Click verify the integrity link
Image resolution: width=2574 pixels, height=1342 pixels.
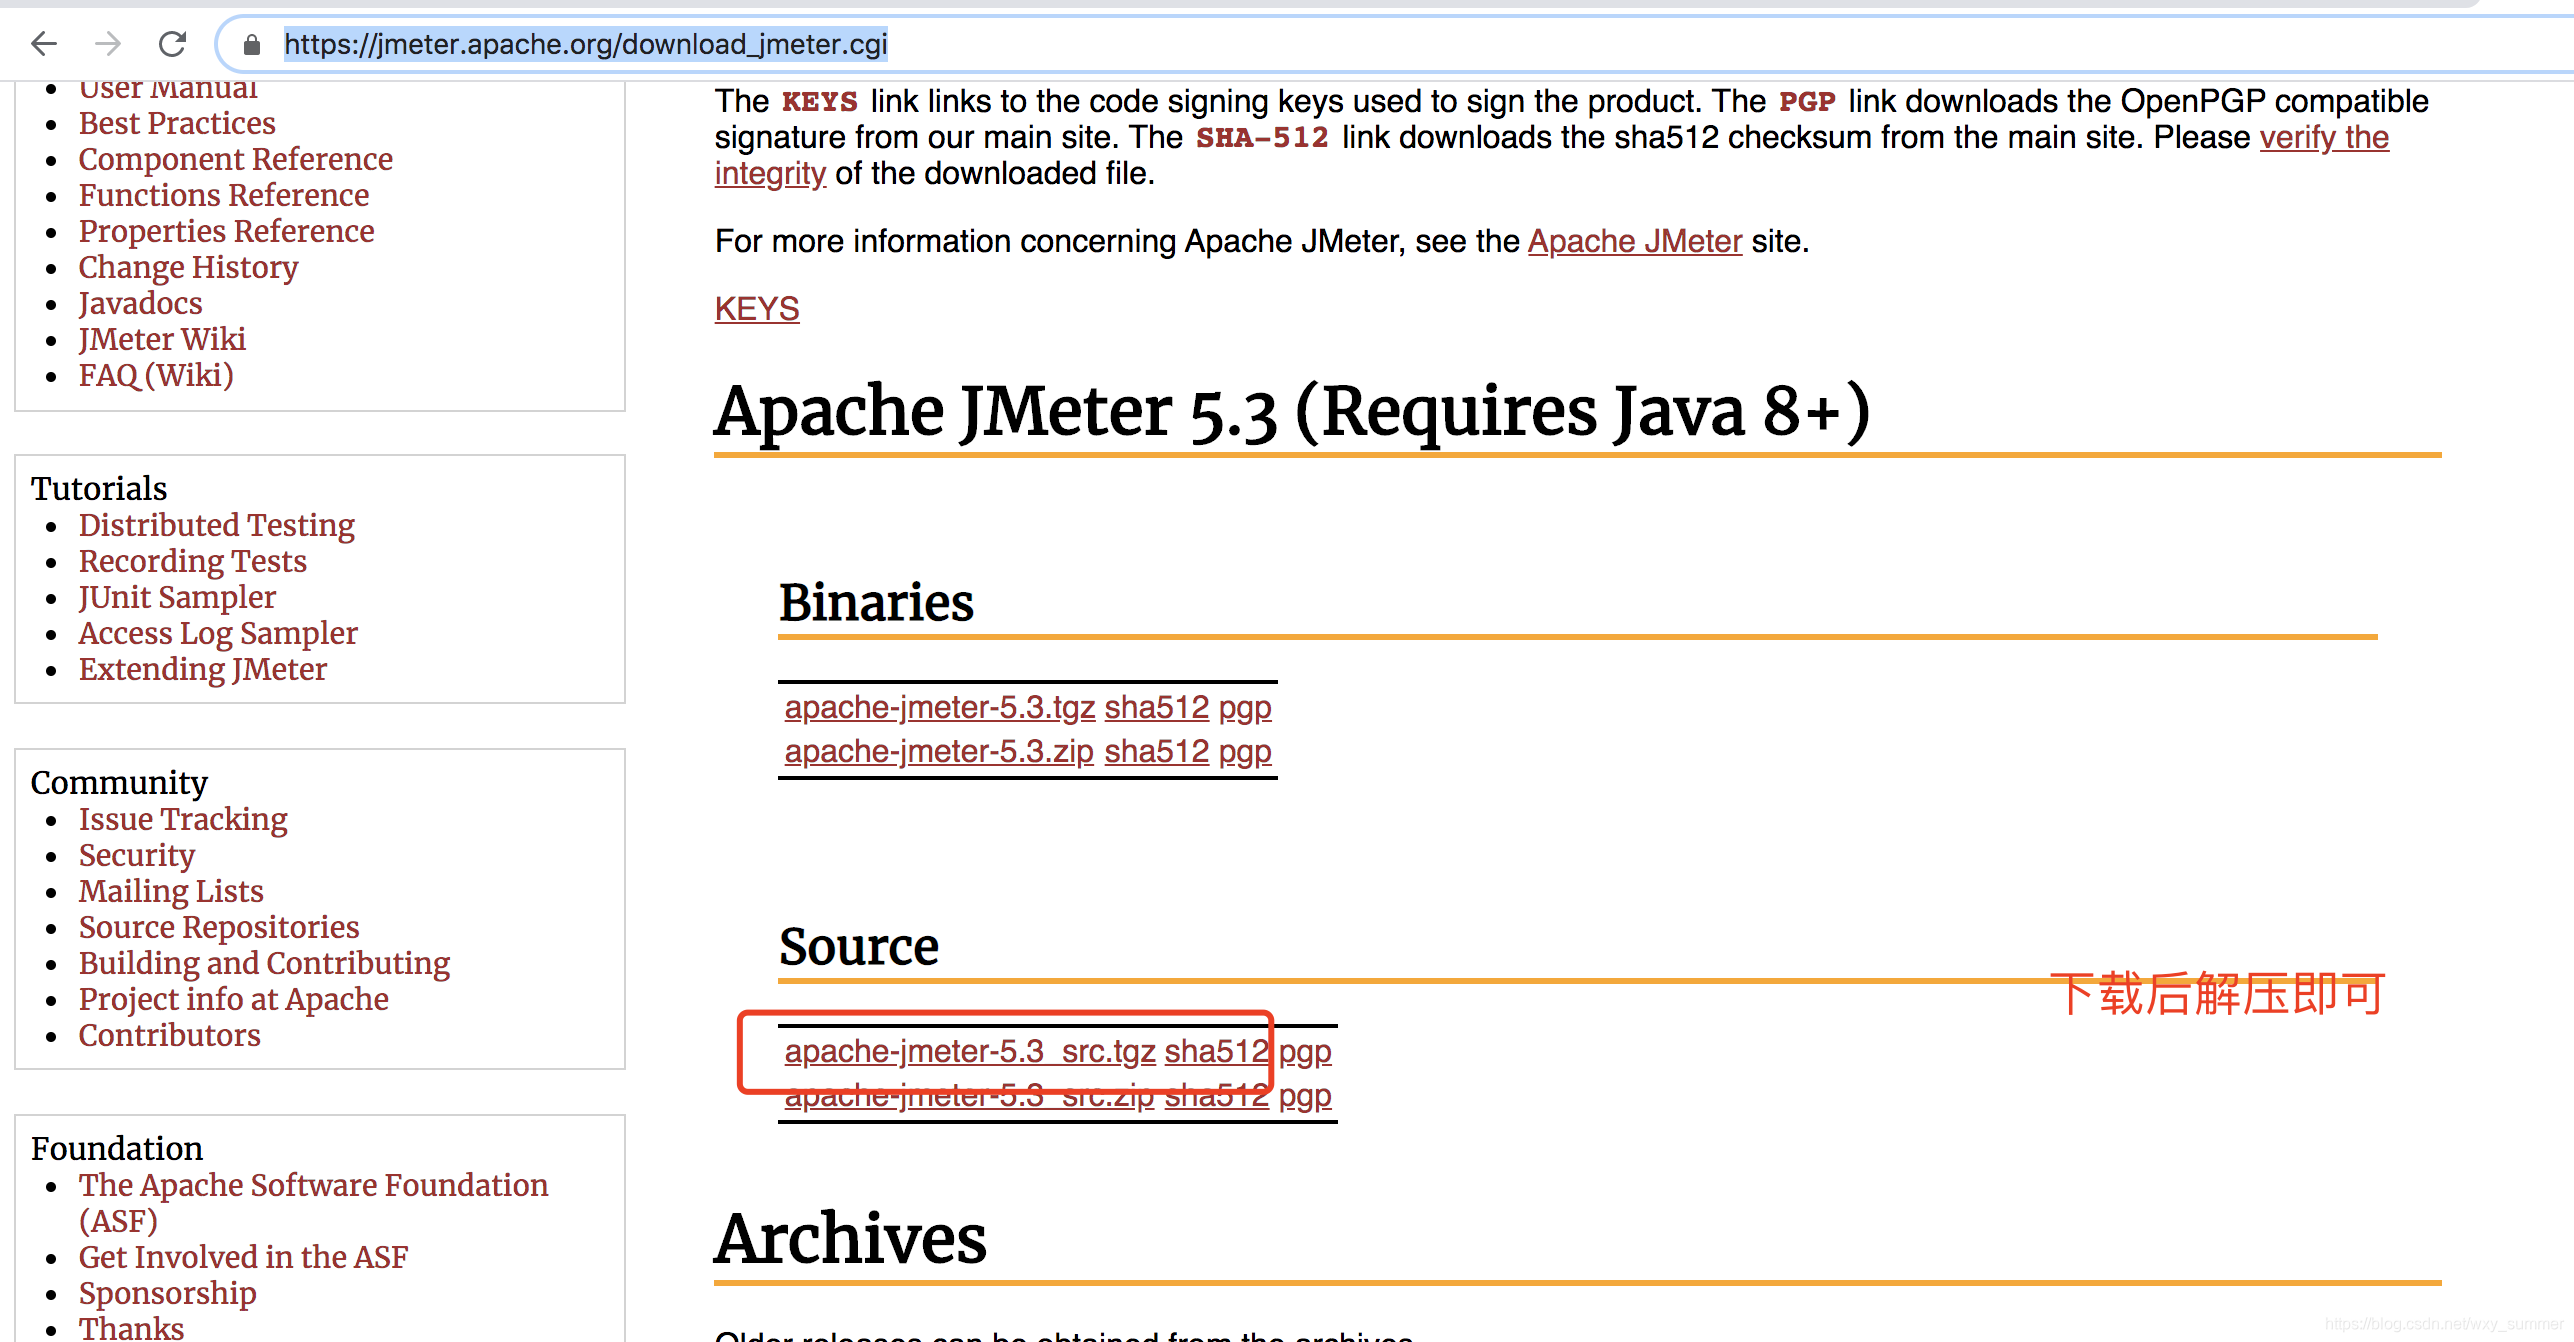(x=2323, y=137)
